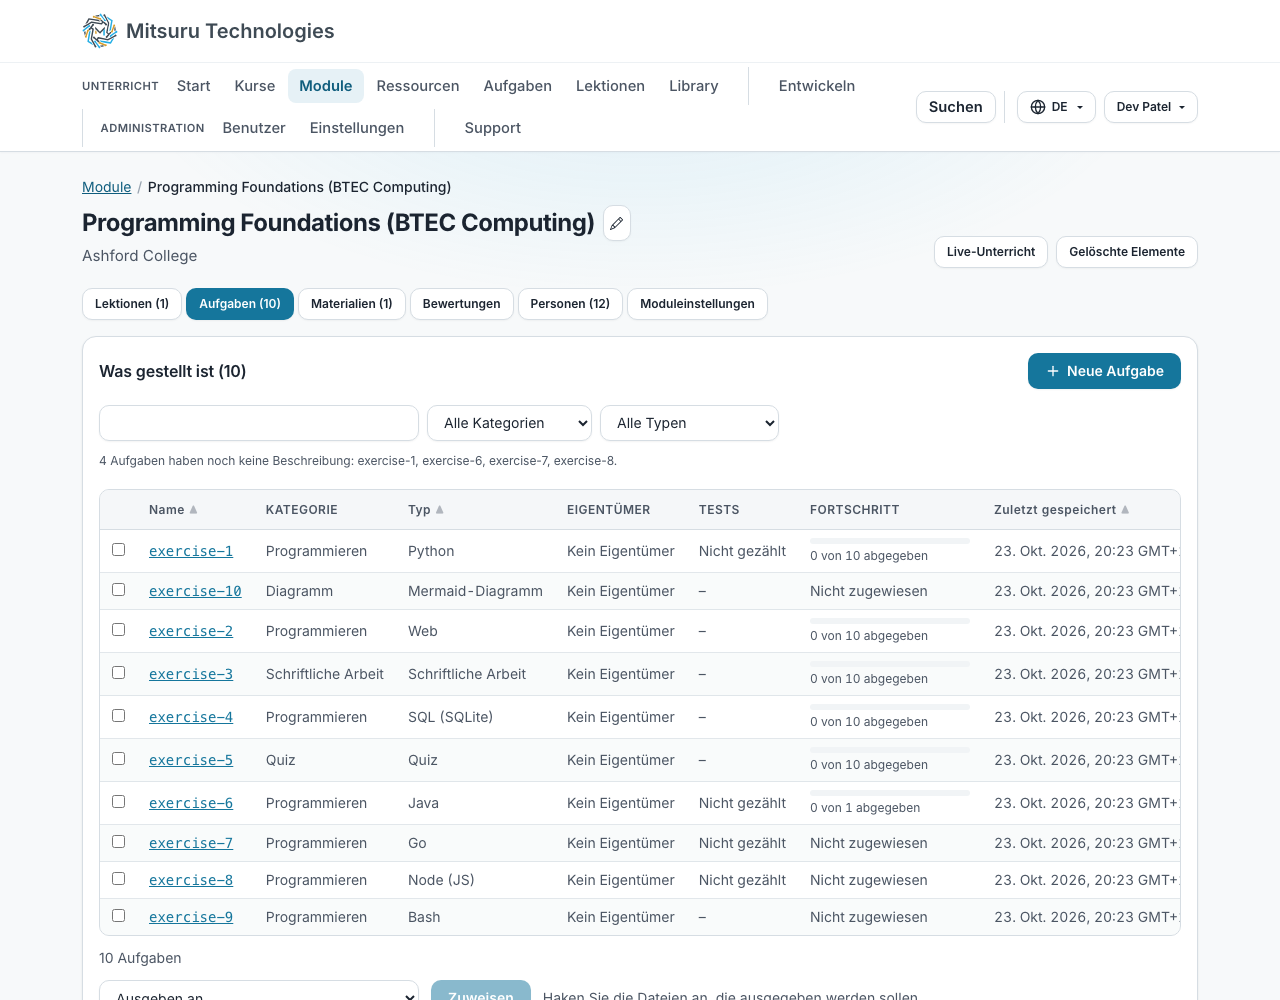This screenshot has width=1280, height=1000.
Task: Show Gelöschte Elemente
Action: (1127, 252)
